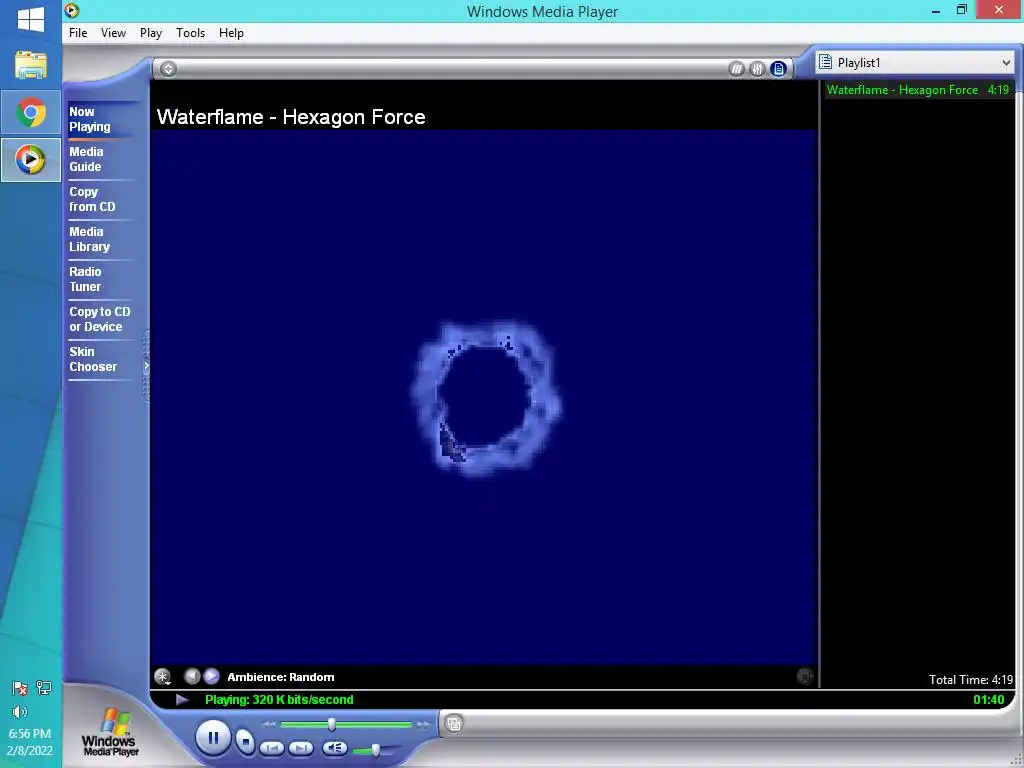1024x768 pixels.
Task: Open File Explorer from the taskbar
Action: tap(31, 65)
